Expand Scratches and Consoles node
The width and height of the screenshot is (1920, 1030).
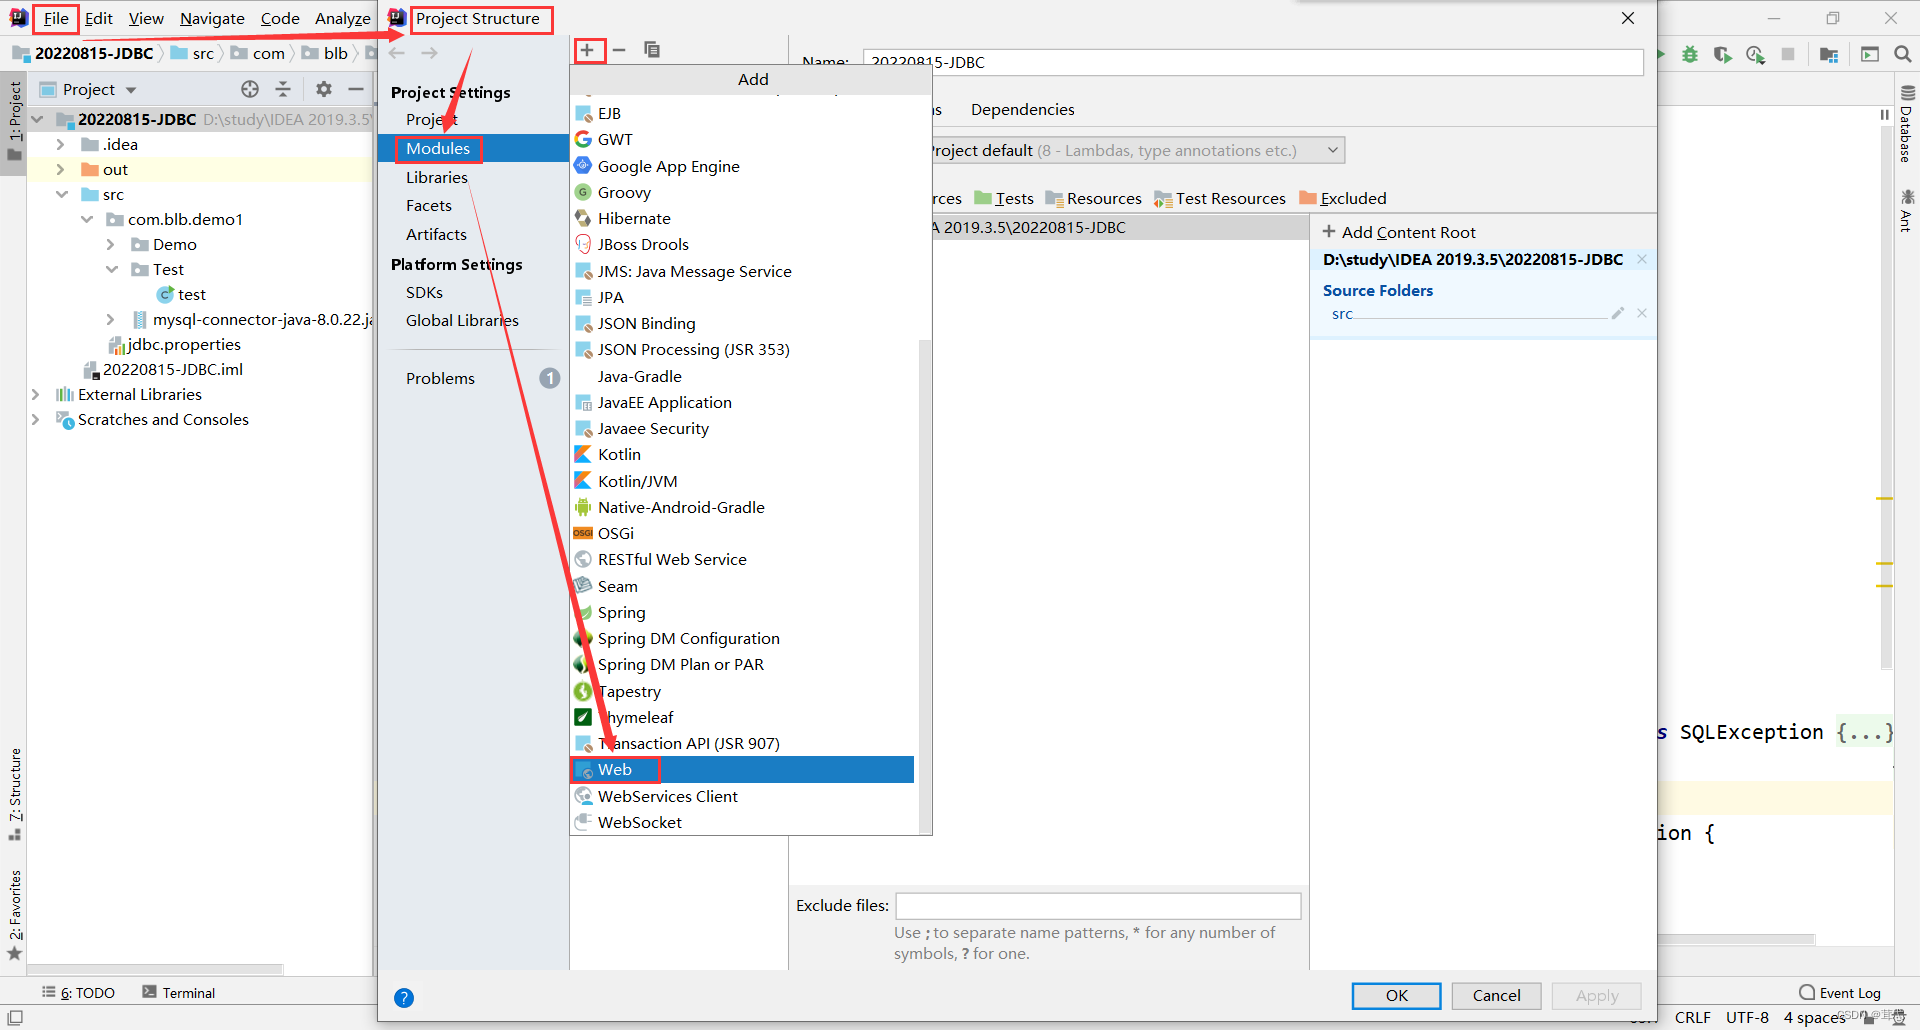(x=35, y=419)
